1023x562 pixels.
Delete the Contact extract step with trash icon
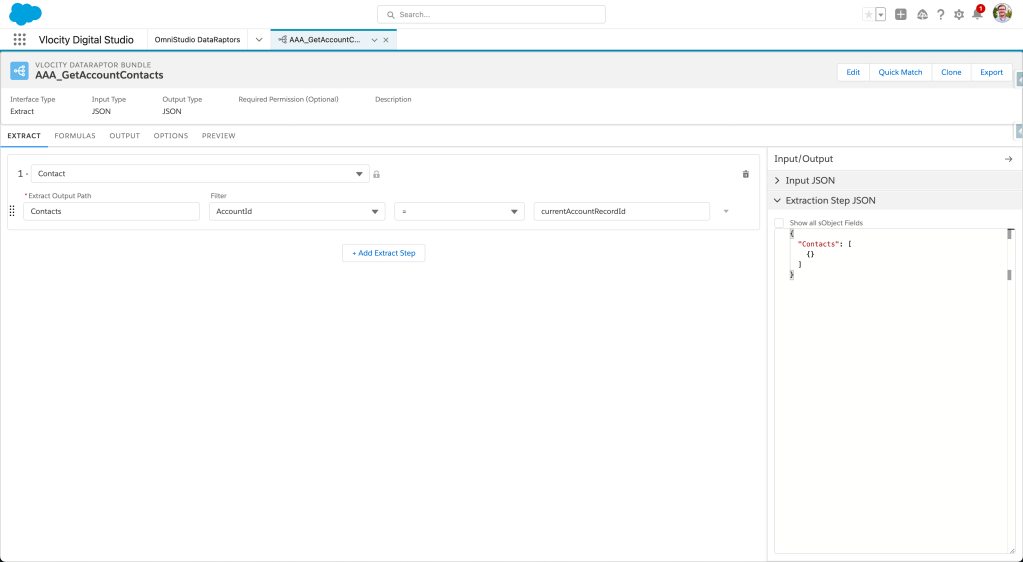click(x=745, y=174)
